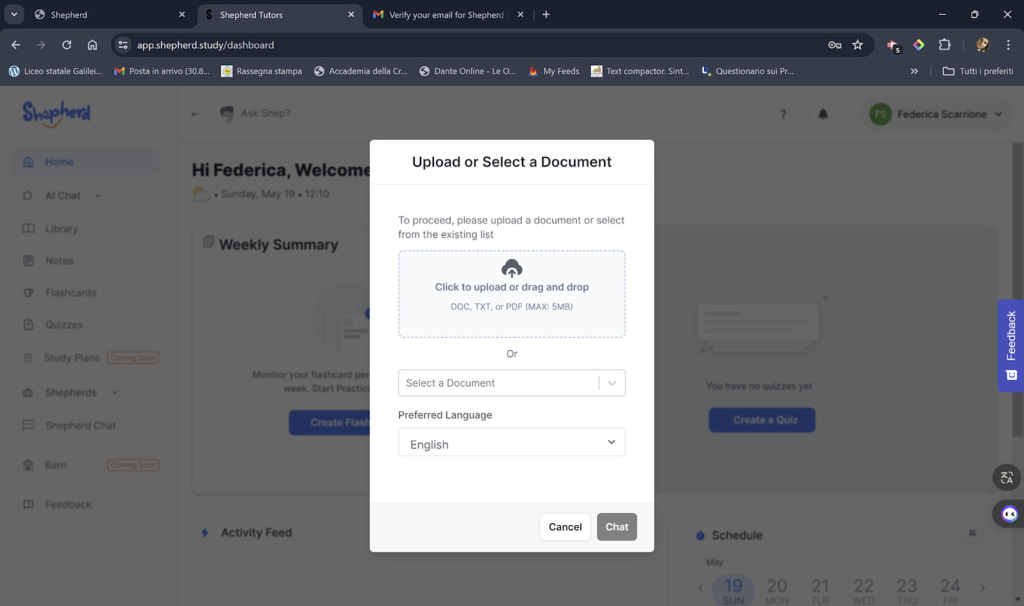Click the Chat button in dialog
This screenshot has width=1024, height=606.
coord(616,527)
